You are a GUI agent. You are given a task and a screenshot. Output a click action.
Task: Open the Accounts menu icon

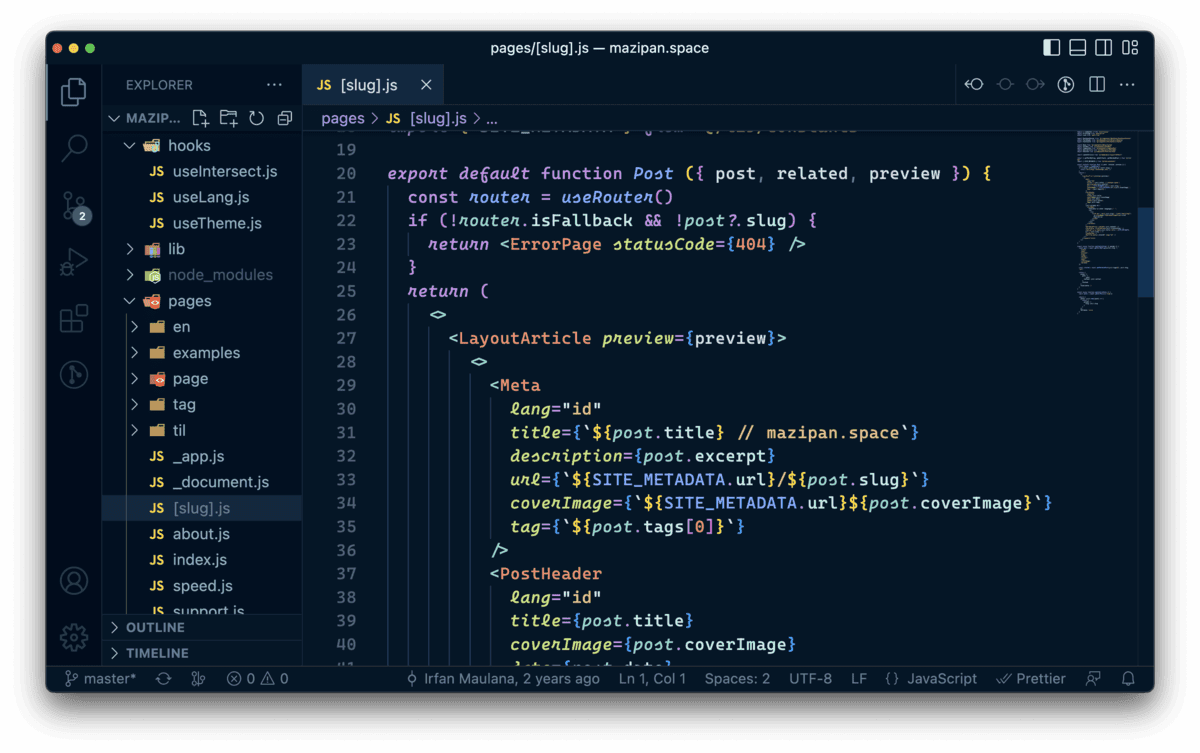[74, 581]
